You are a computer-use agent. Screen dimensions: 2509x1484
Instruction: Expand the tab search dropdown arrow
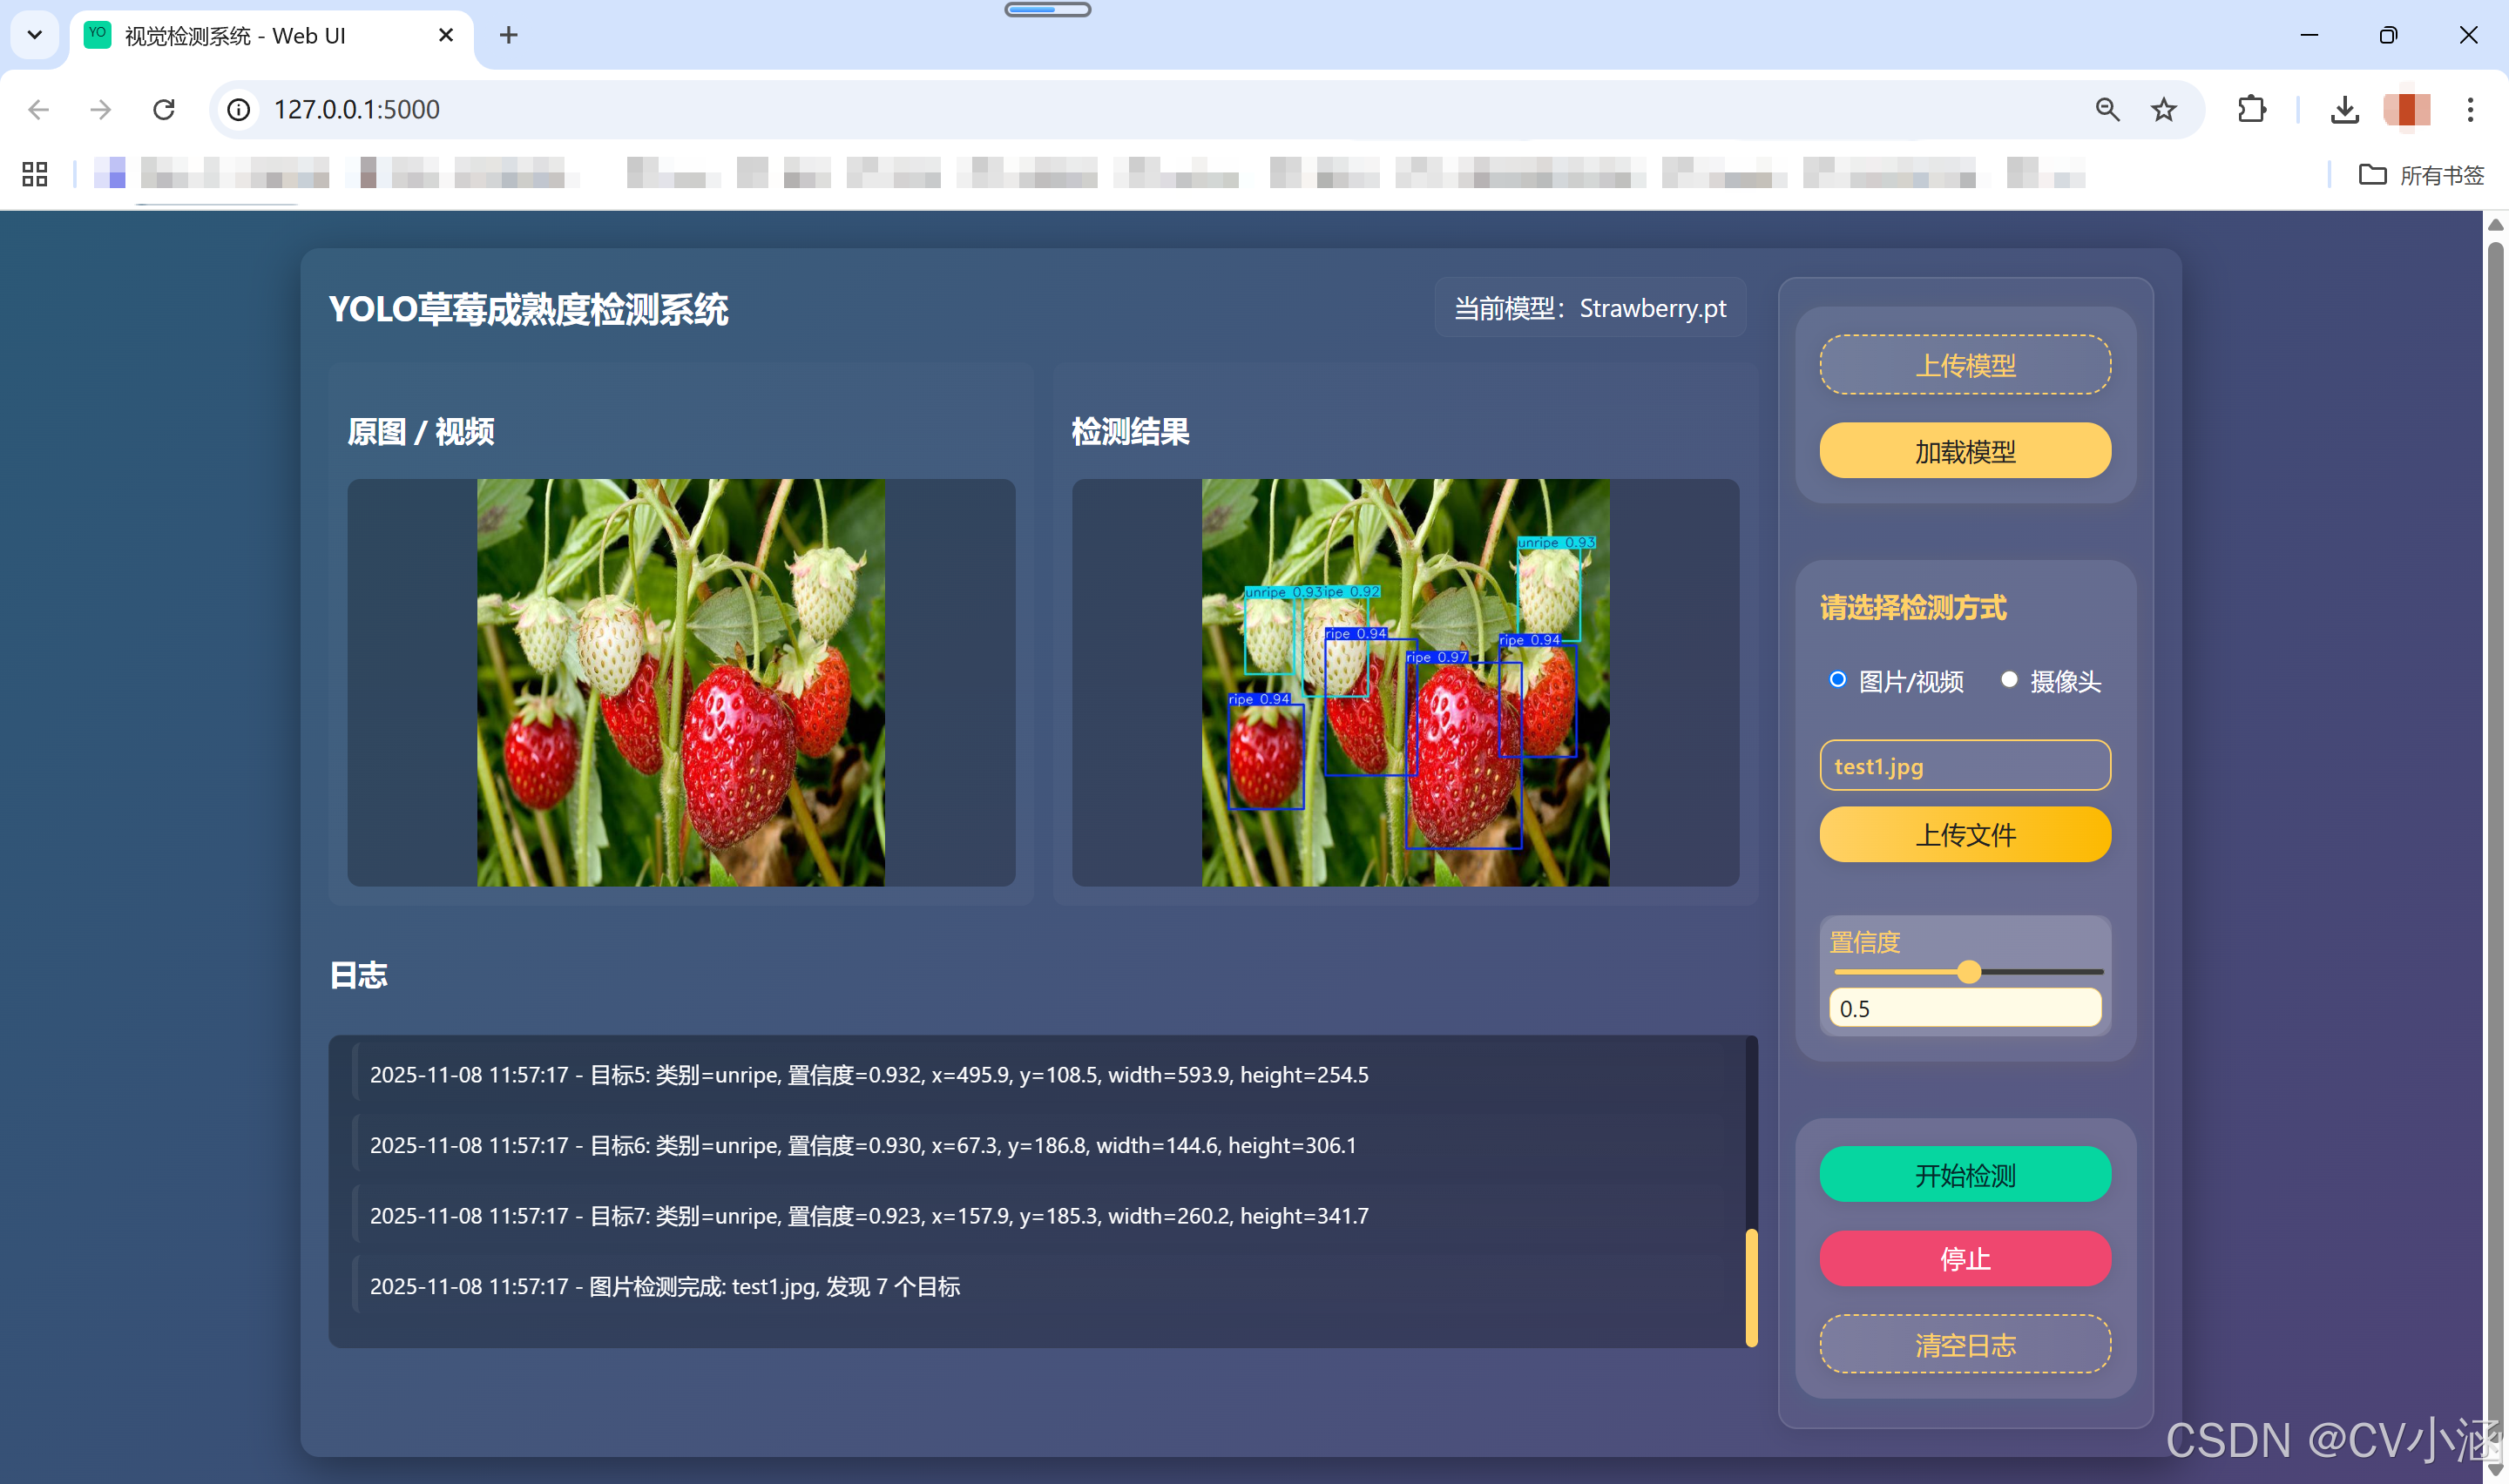click(35, 35)
